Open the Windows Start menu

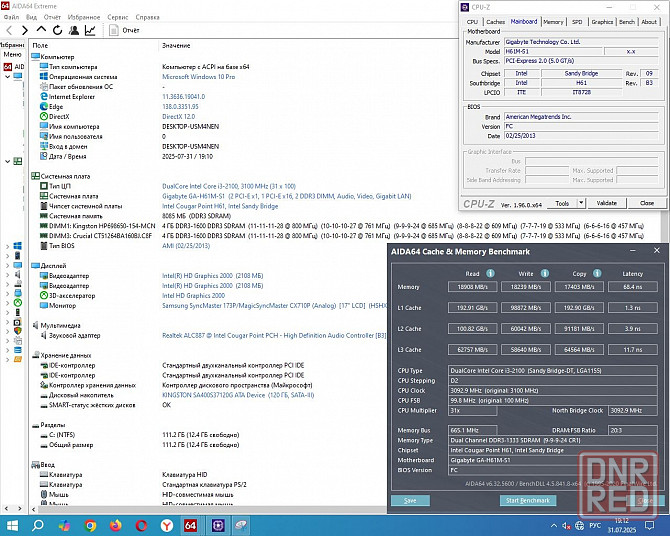[12, 525]
